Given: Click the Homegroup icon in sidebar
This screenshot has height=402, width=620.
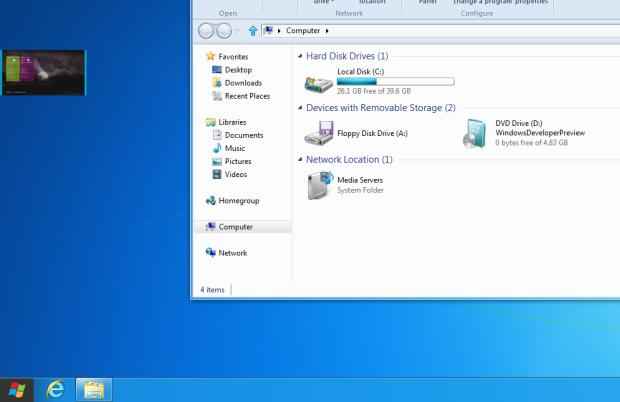Looking at the screenshot, I should click(x=211, y=200).
